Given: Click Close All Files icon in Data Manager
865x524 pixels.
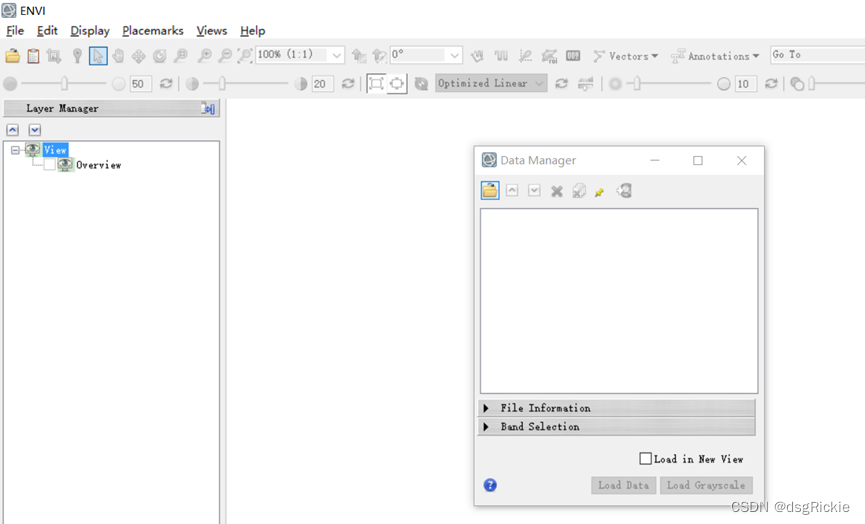Looking at the screenshot, I should 579,191.
